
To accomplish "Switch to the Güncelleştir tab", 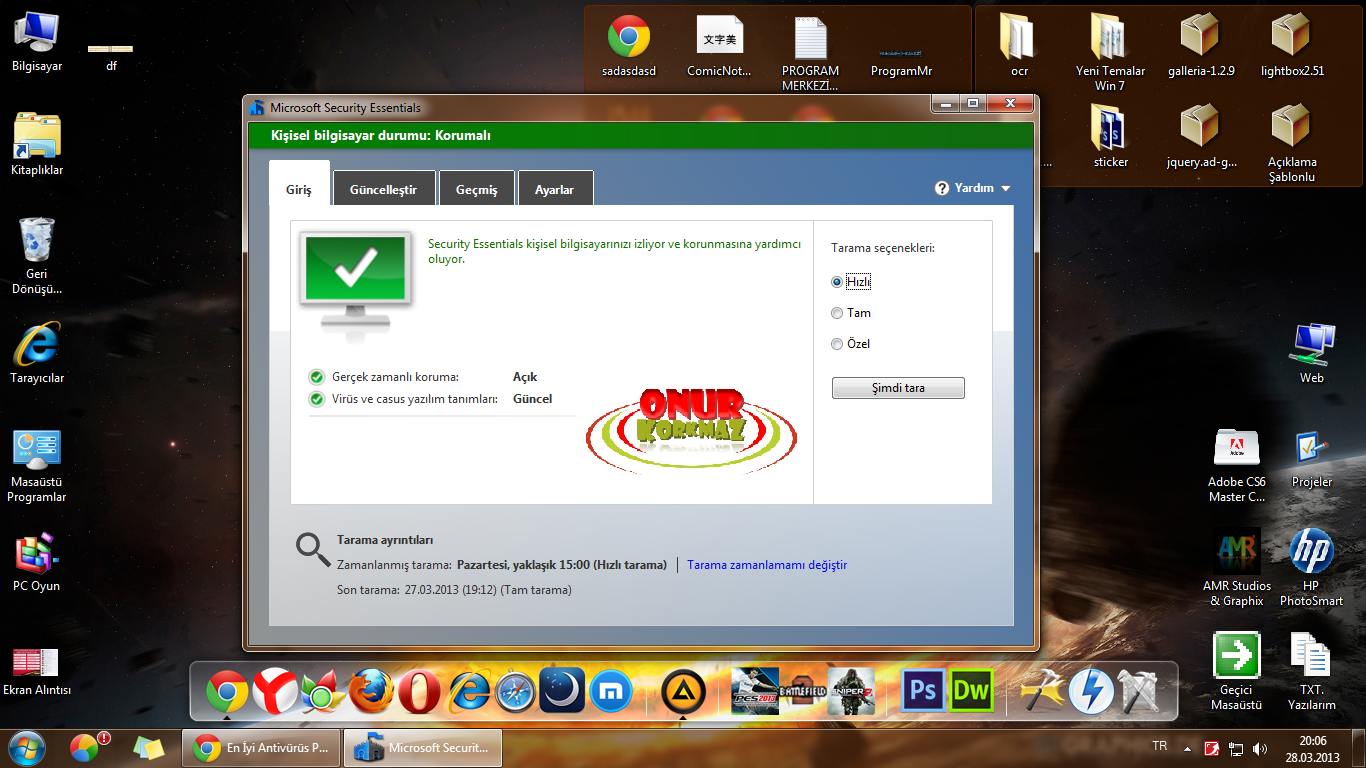I will coord(383,188).
